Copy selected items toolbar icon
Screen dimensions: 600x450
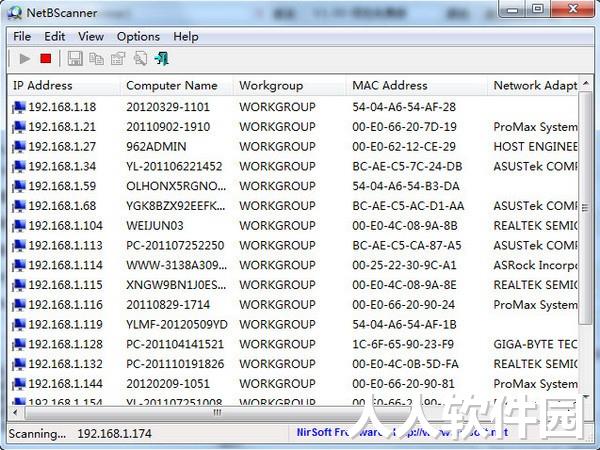coord(96,59)
